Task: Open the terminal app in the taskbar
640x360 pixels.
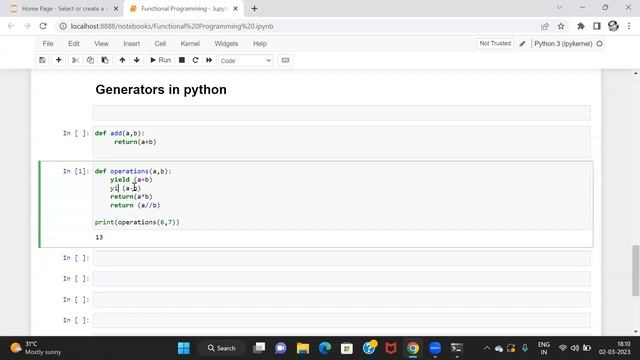Action: pos(456,348)
